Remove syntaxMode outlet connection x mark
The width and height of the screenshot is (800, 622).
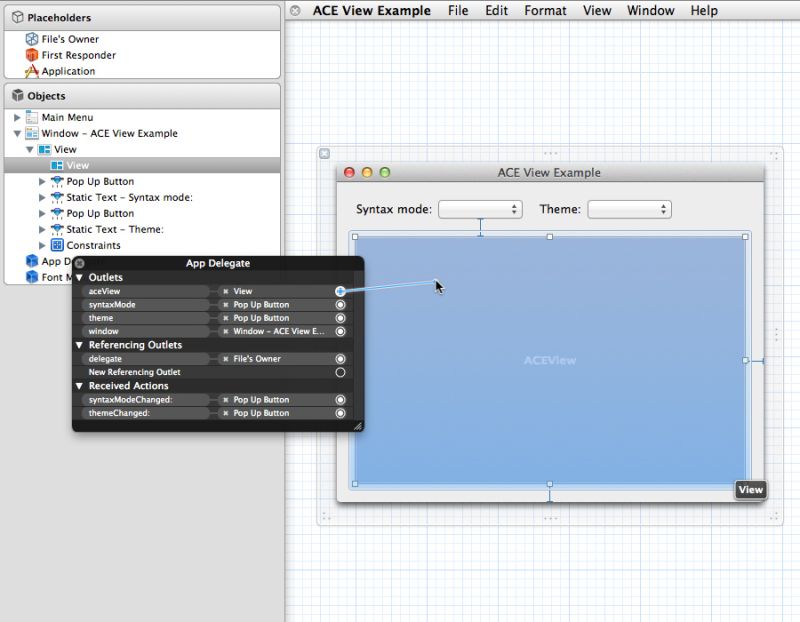click(226, 305)
